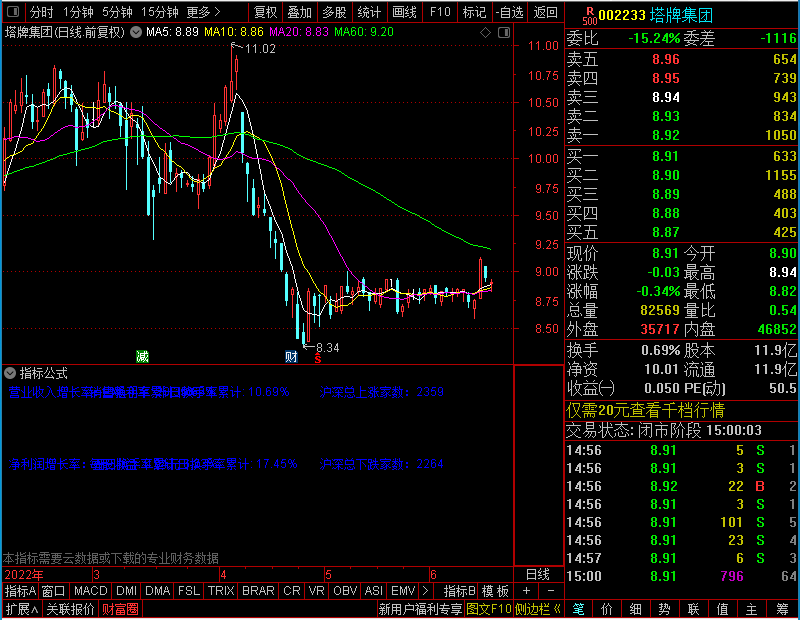Open the 复权 adjustment option
Image resolution: width=800 pixels, height=620 pixels.
[x=265, y=12]
